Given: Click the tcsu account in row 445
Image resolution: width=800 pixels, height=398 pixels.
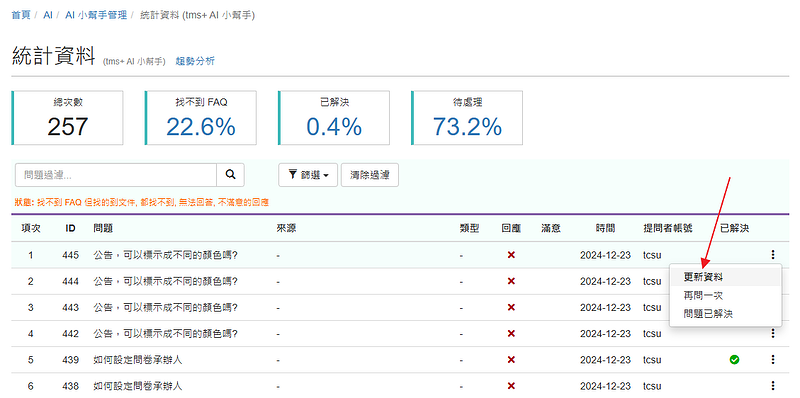Looking at the screenshot, I should 652,255.
